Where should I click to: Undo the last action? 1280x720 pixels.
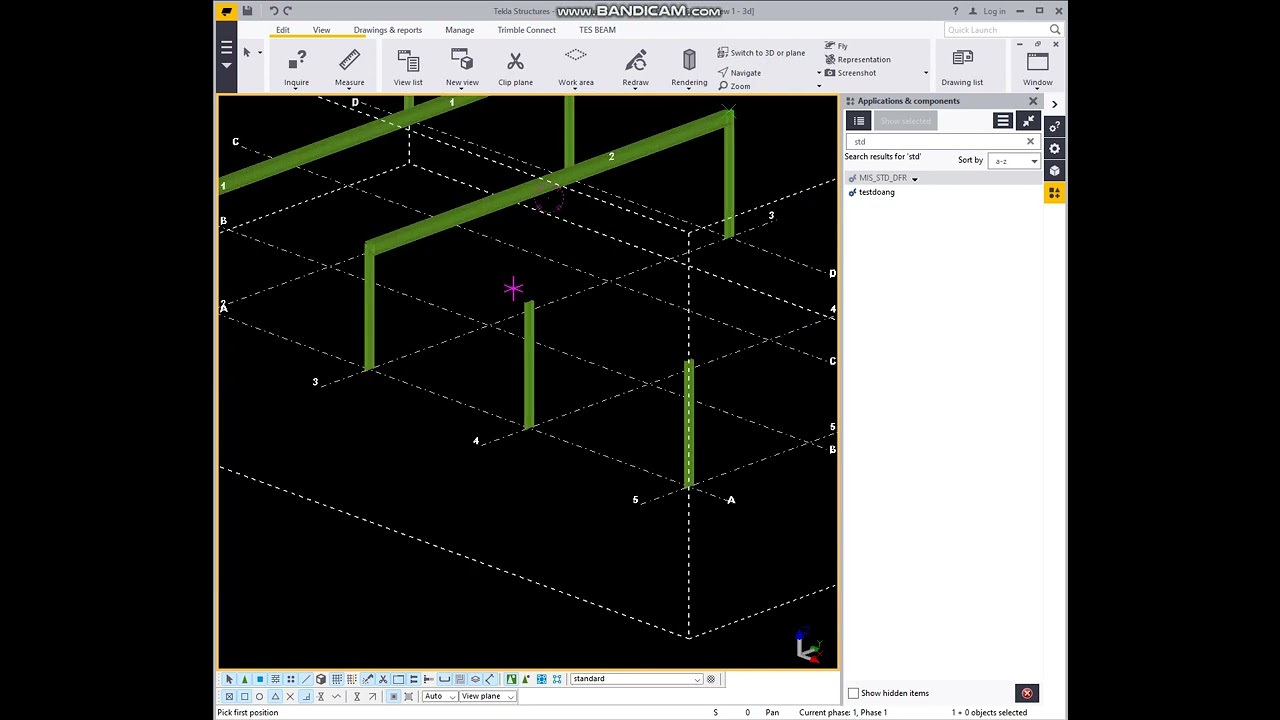pyautogui.click(x=273, y=11)
